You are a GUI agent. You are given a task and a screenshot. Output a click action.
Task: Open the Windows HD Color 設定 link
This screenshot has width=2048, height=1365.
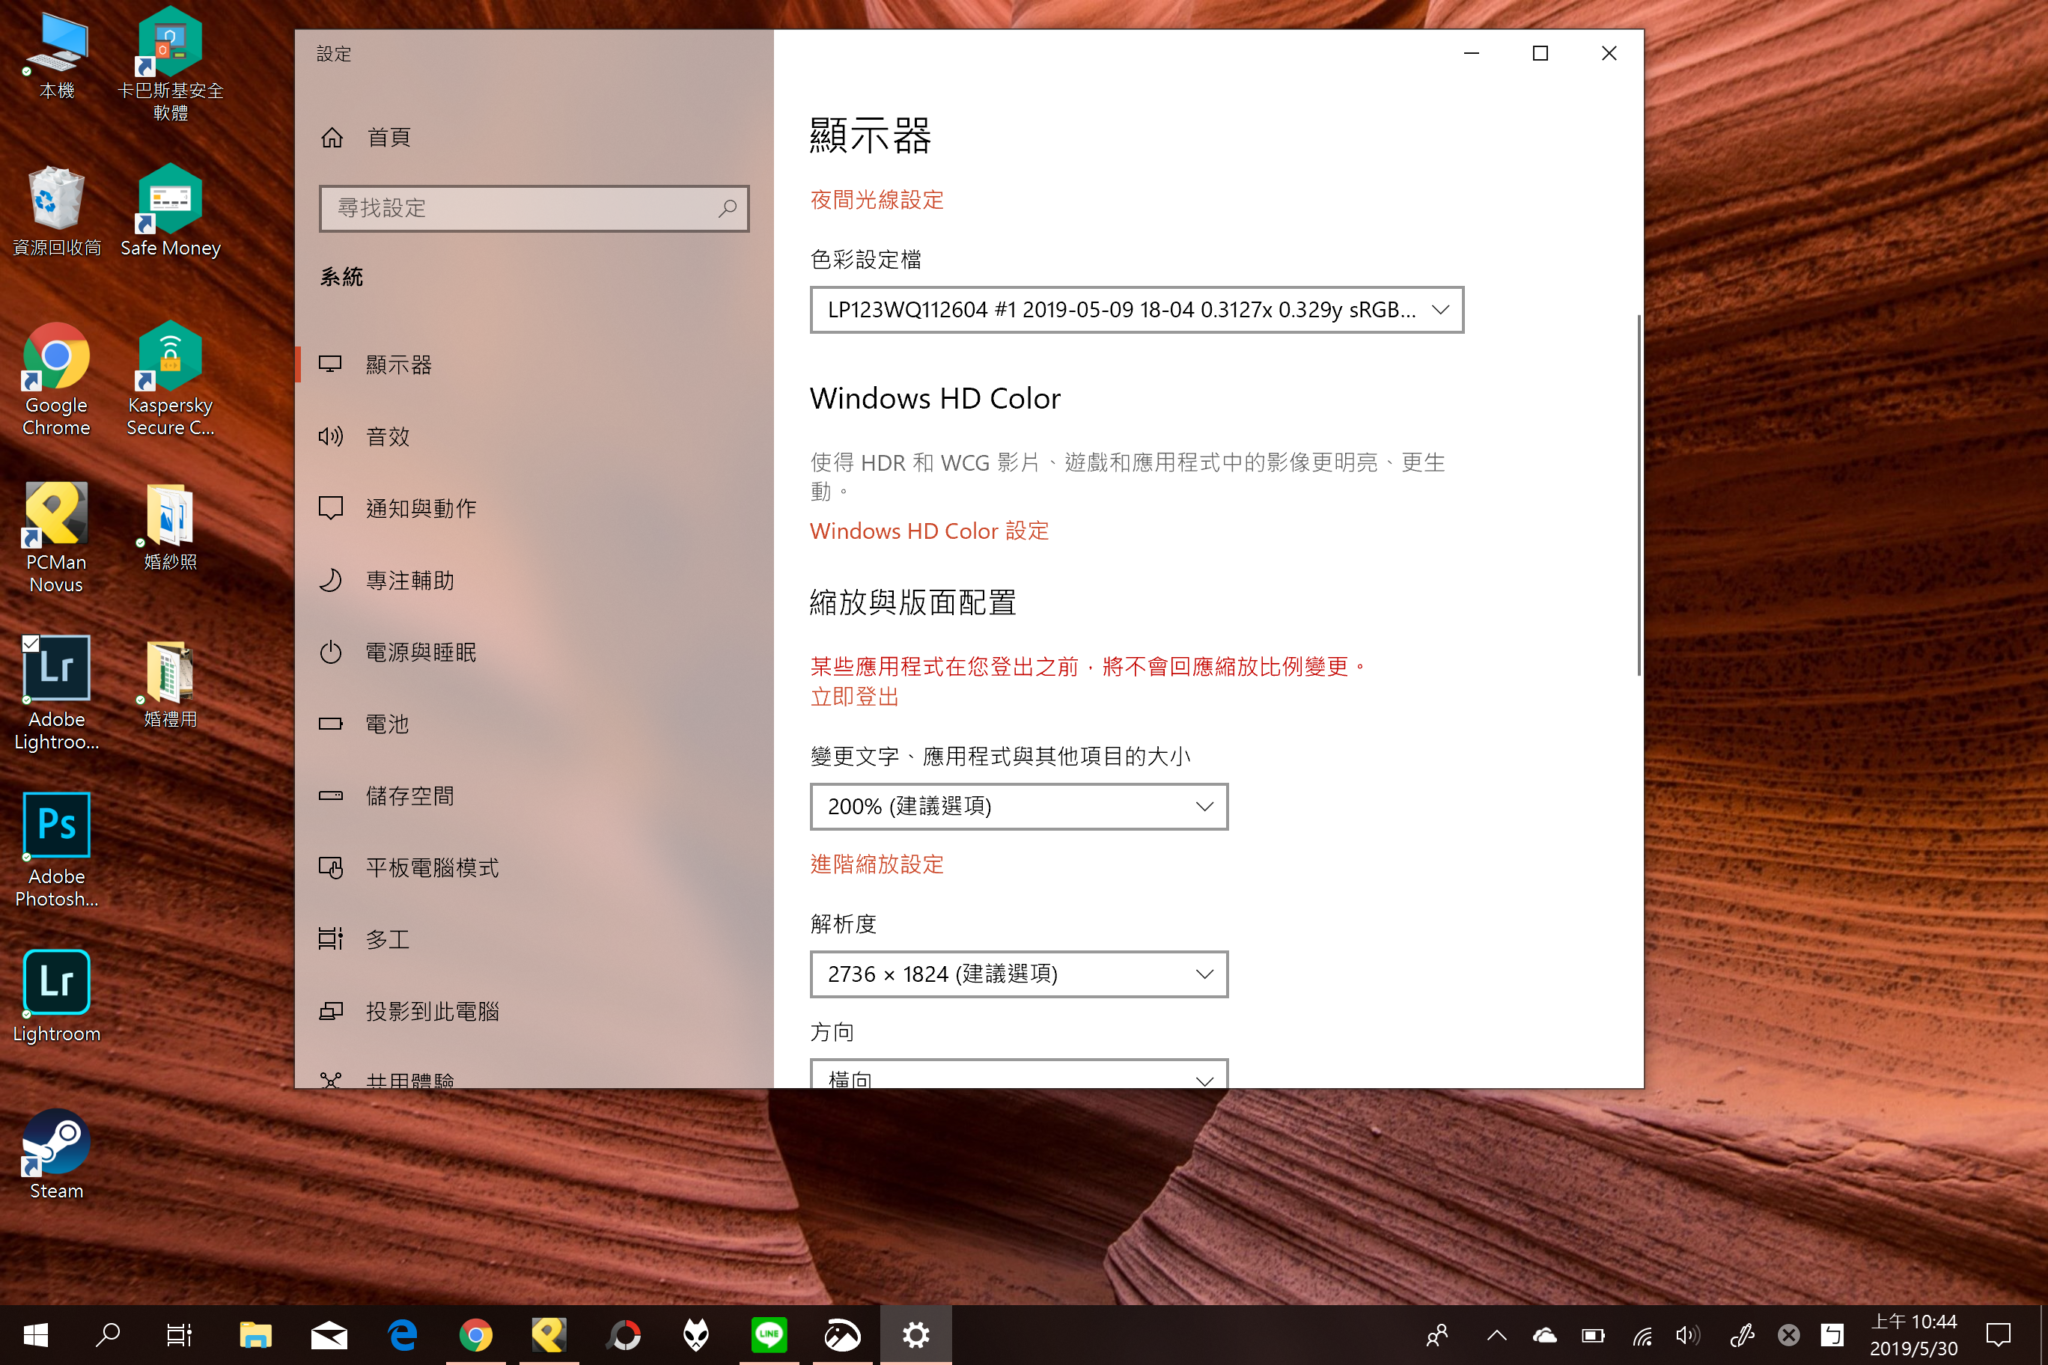tap(929, 531)
